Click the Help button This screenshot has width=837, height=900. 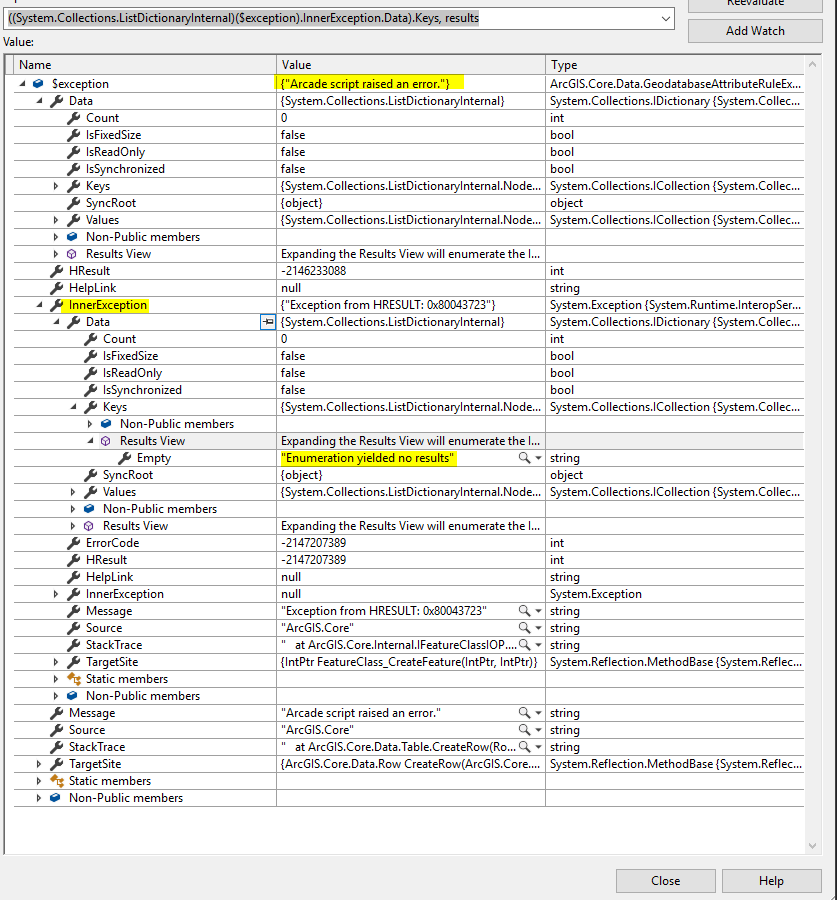pyautogui.click(x=771, y=880)
